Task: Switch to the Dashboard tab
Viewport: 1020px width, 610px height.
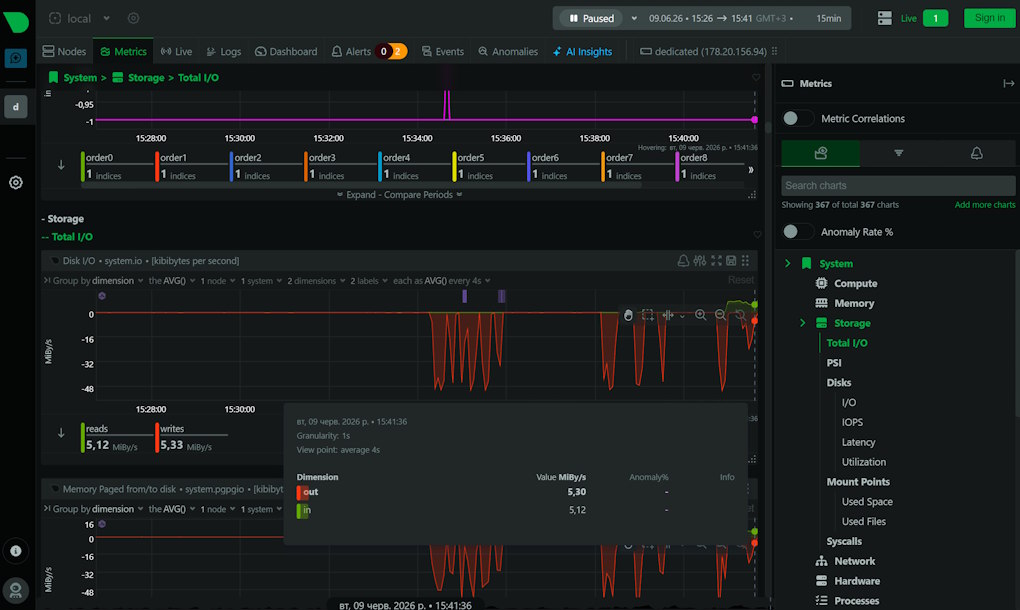Action: coord(286,51)
